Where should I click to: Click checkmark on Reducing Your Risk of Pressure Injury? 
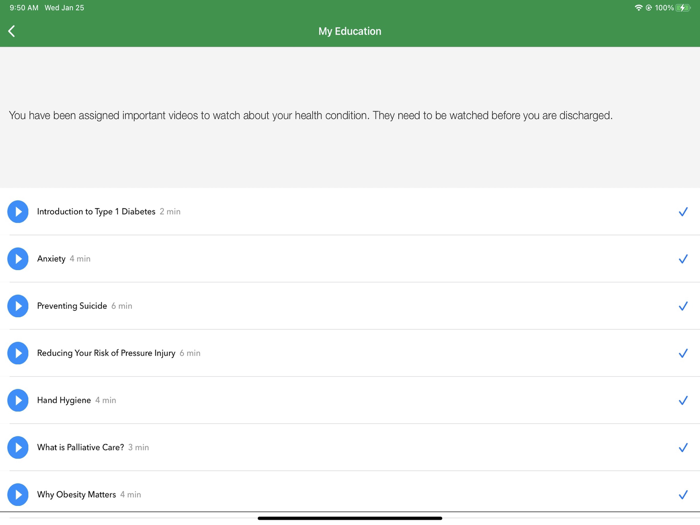683,354
